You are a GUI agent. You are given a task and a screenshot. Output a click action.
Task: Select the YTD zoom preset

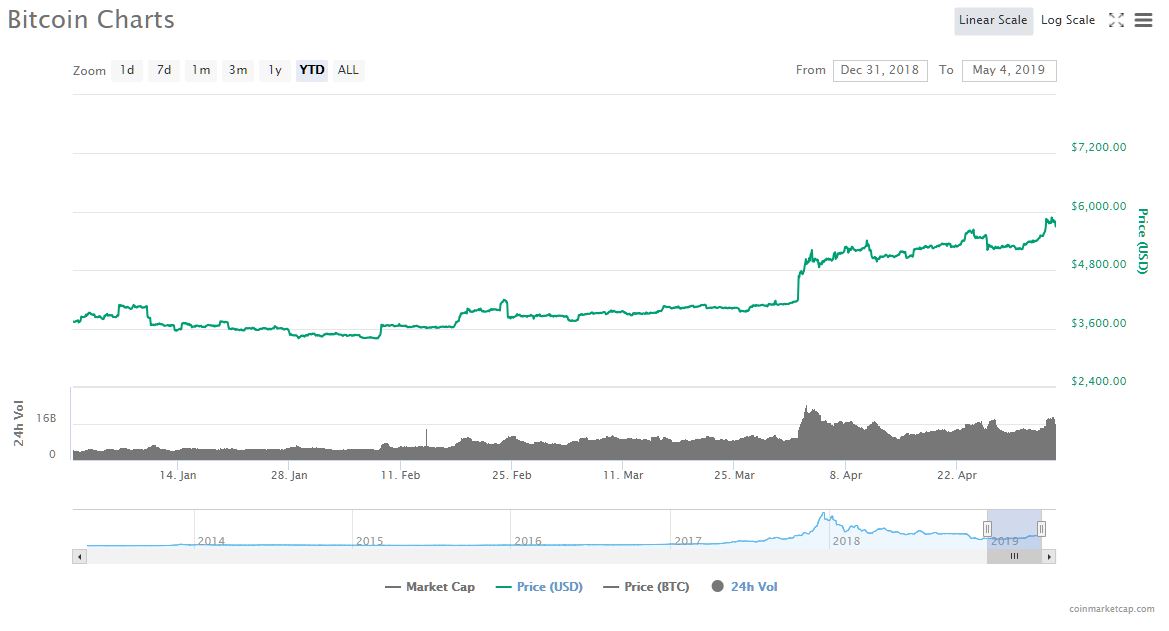tap(311, 70)
